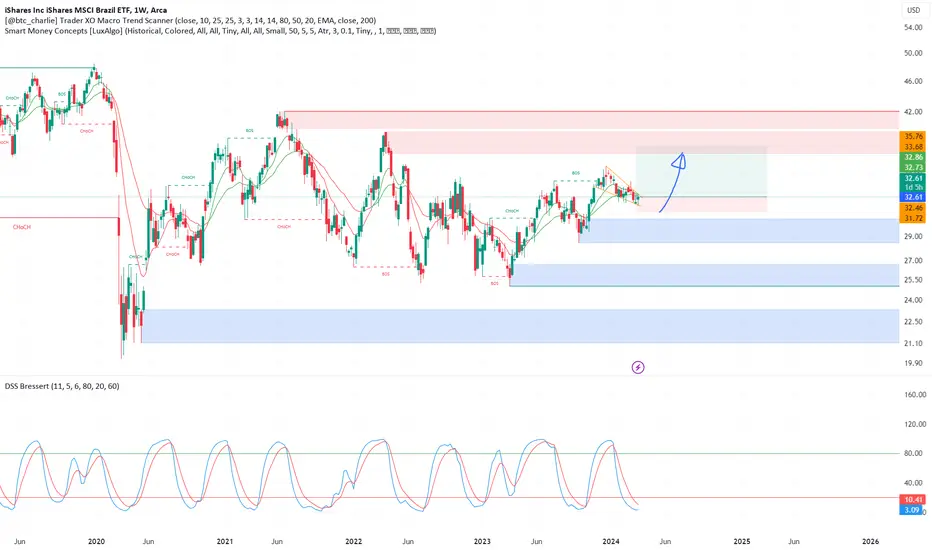
Task: Click the green 32.86 price tag
Action: (914, 157)
